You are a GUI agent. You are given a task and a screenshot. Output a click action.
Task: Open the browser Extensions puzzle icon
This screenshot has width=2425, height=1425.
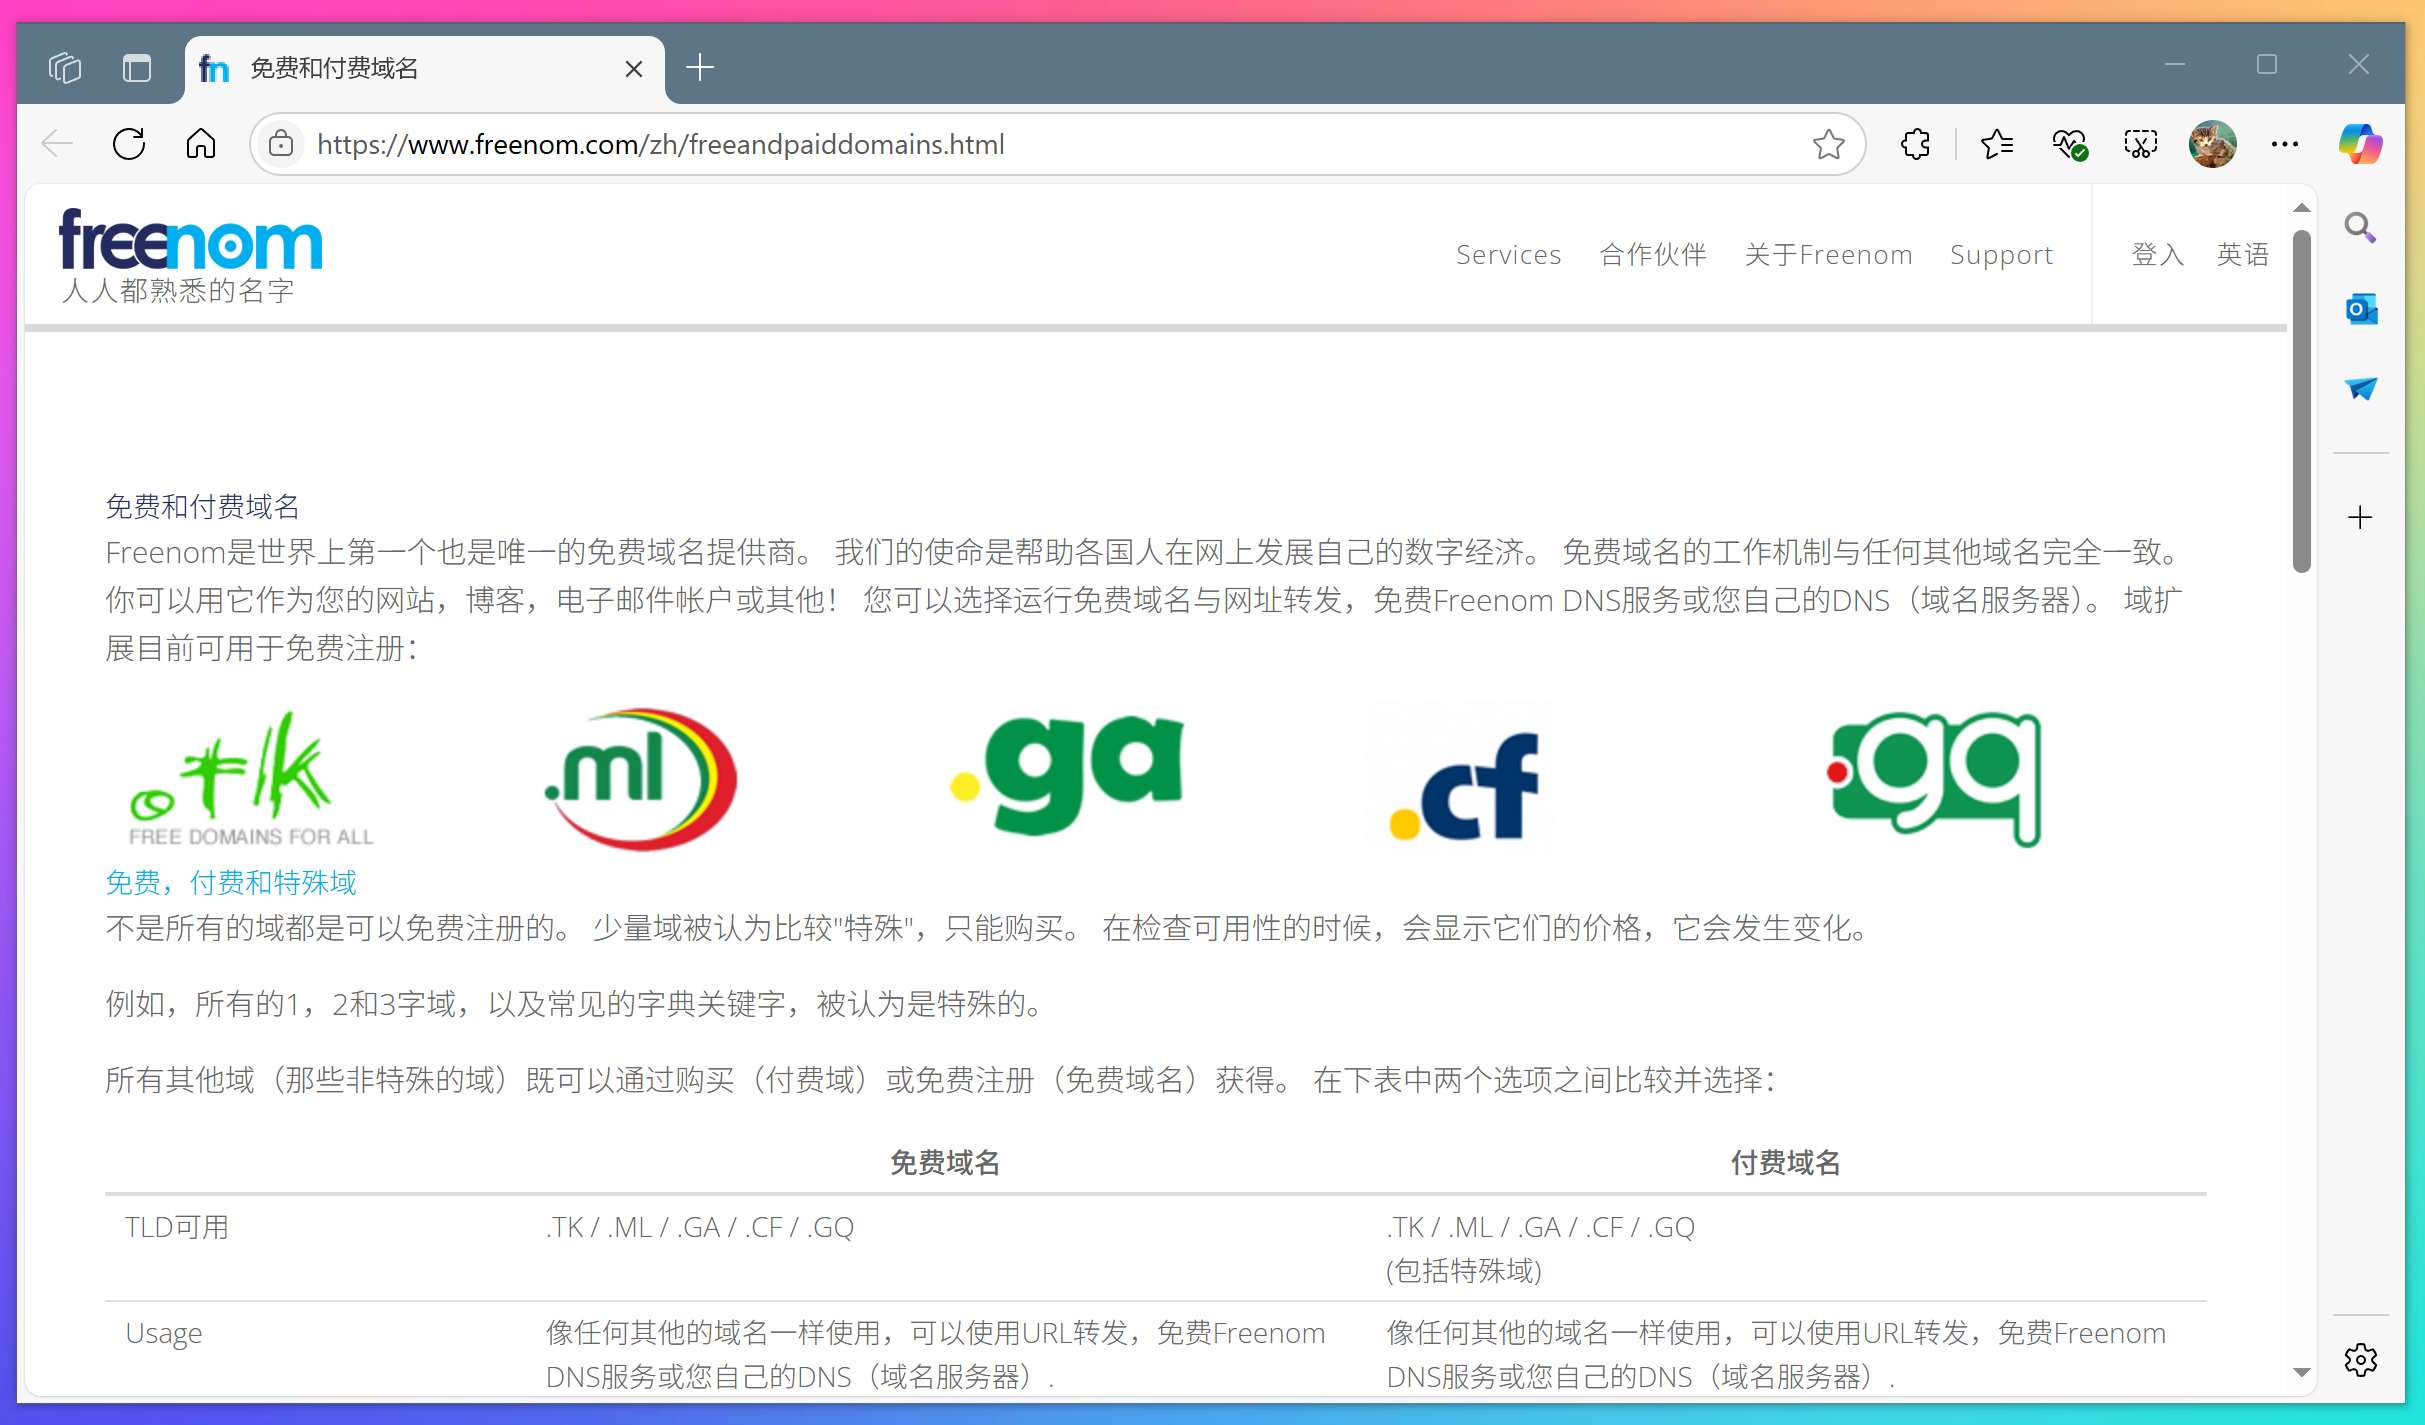1915,143
